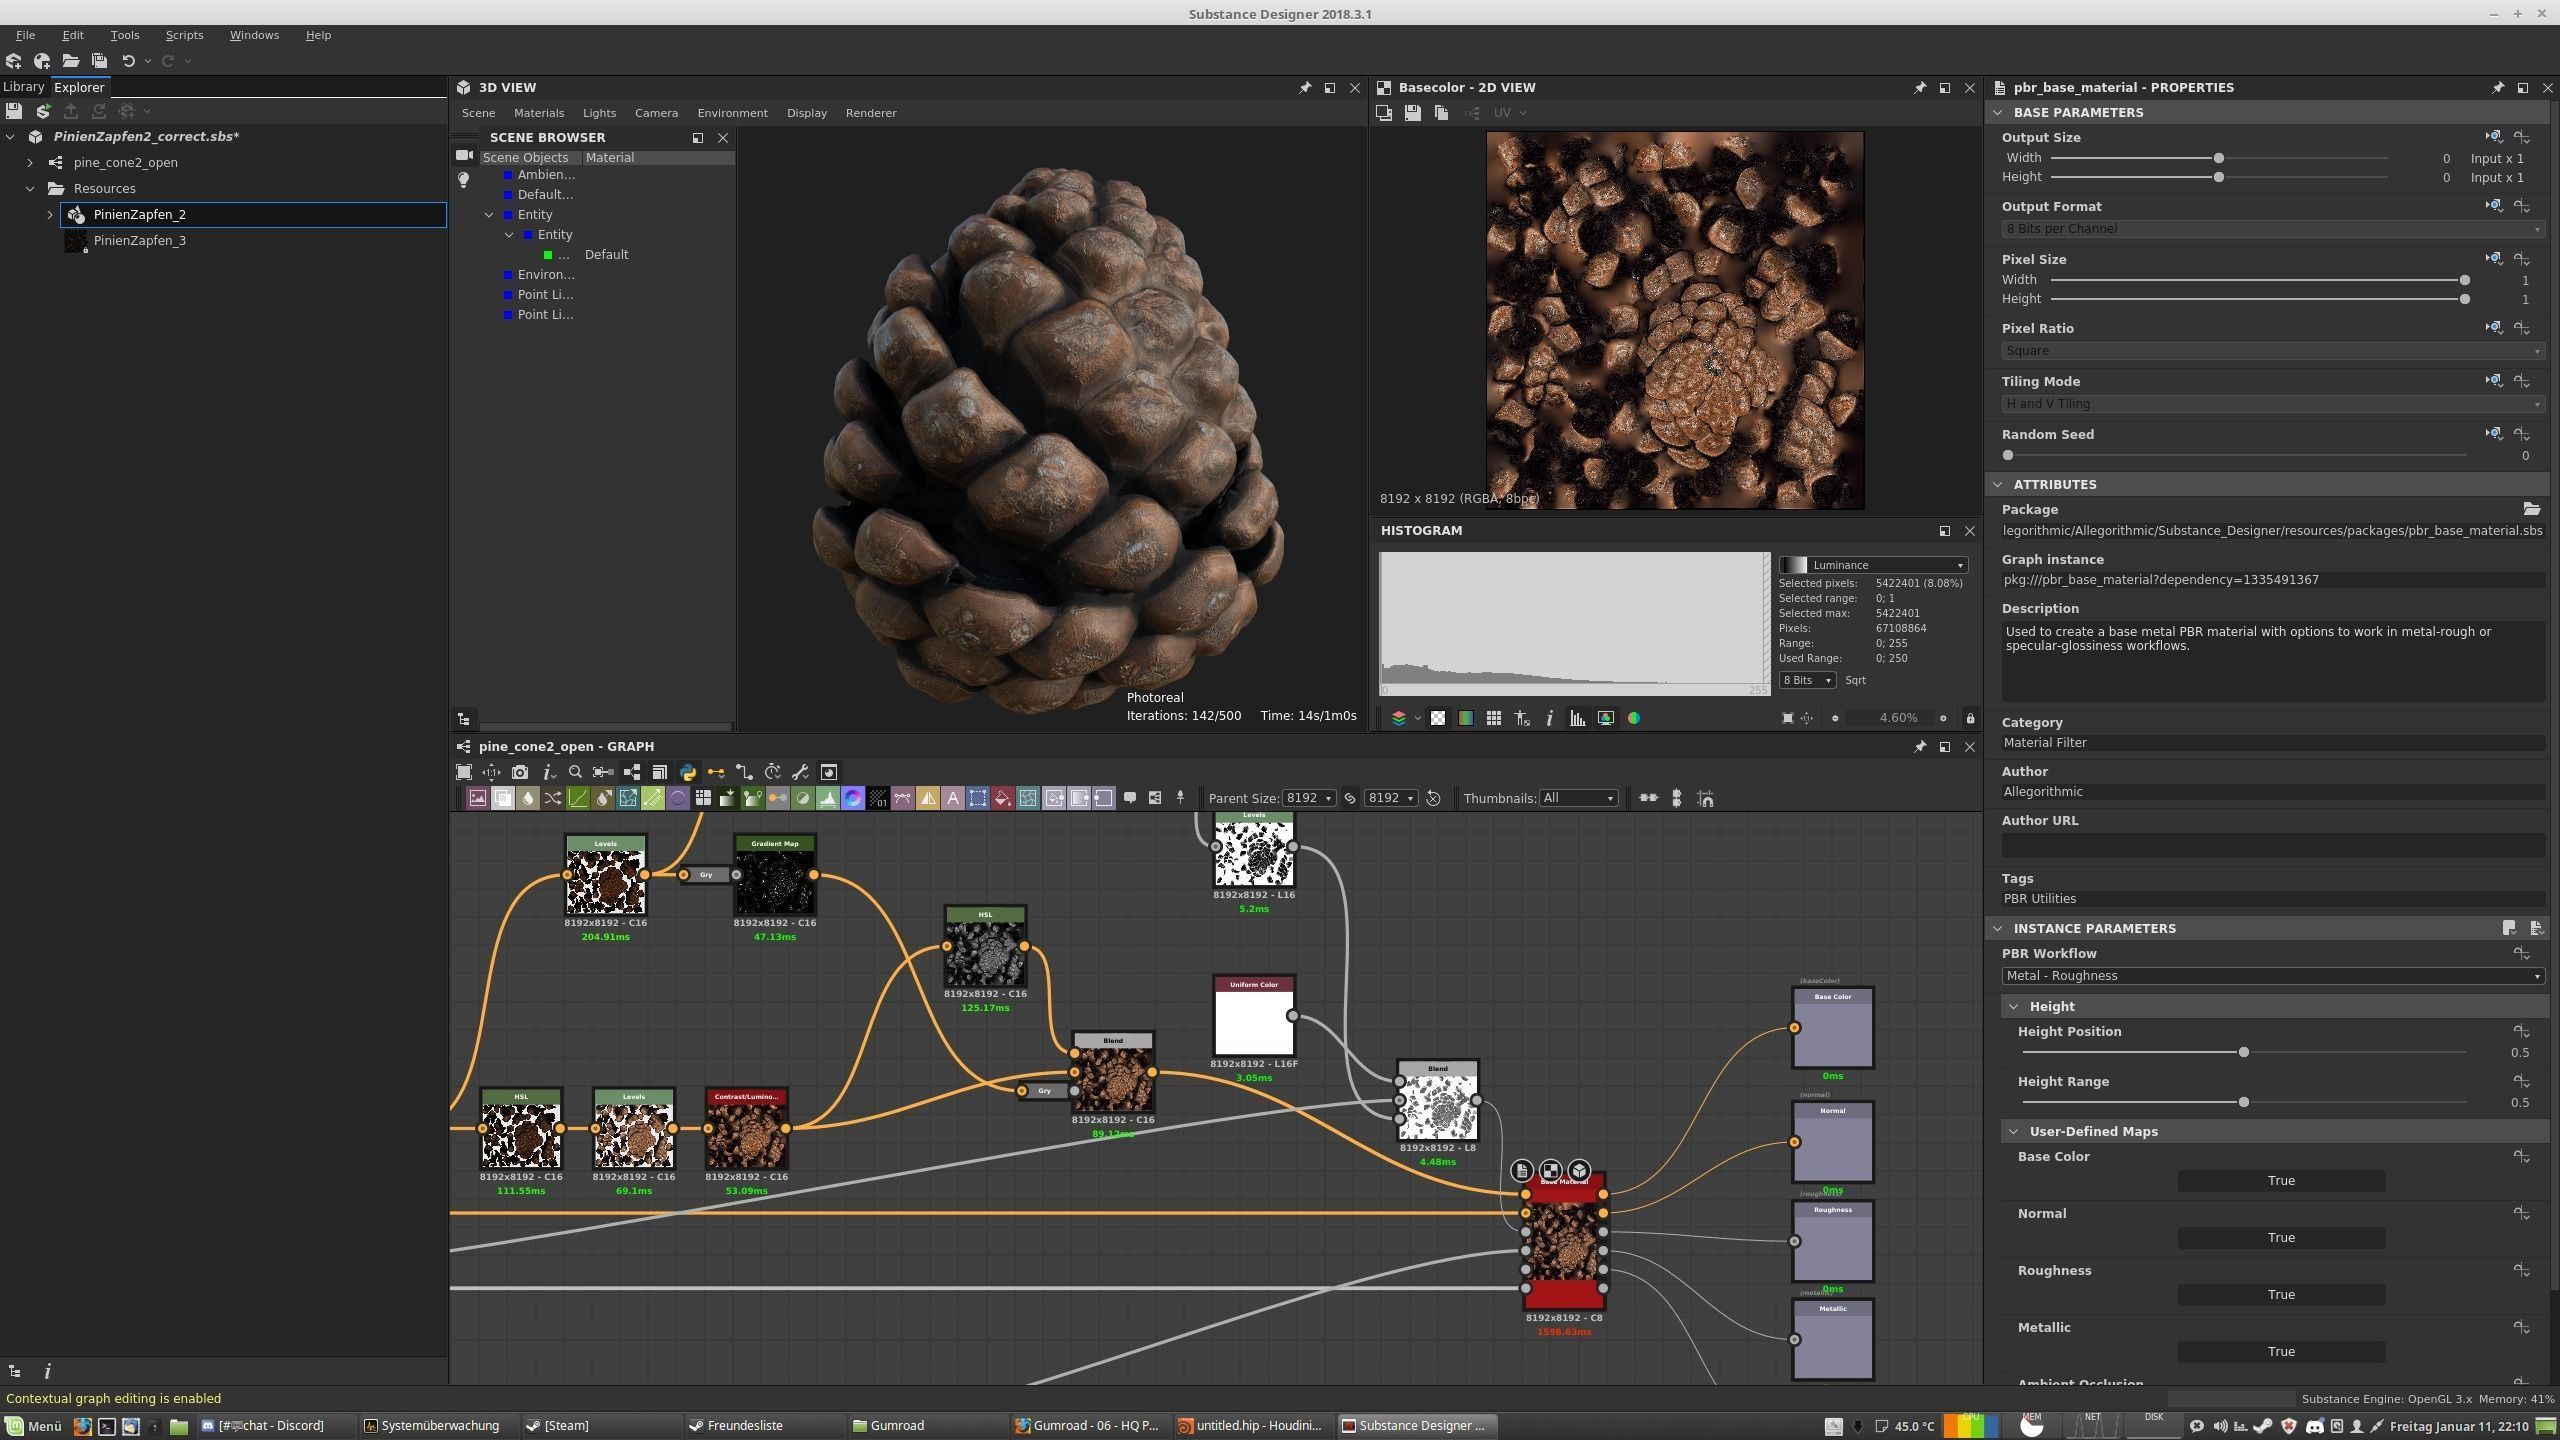Open the Windows menu
This screenshot has height=1440, width=2560.
[254, 35]
